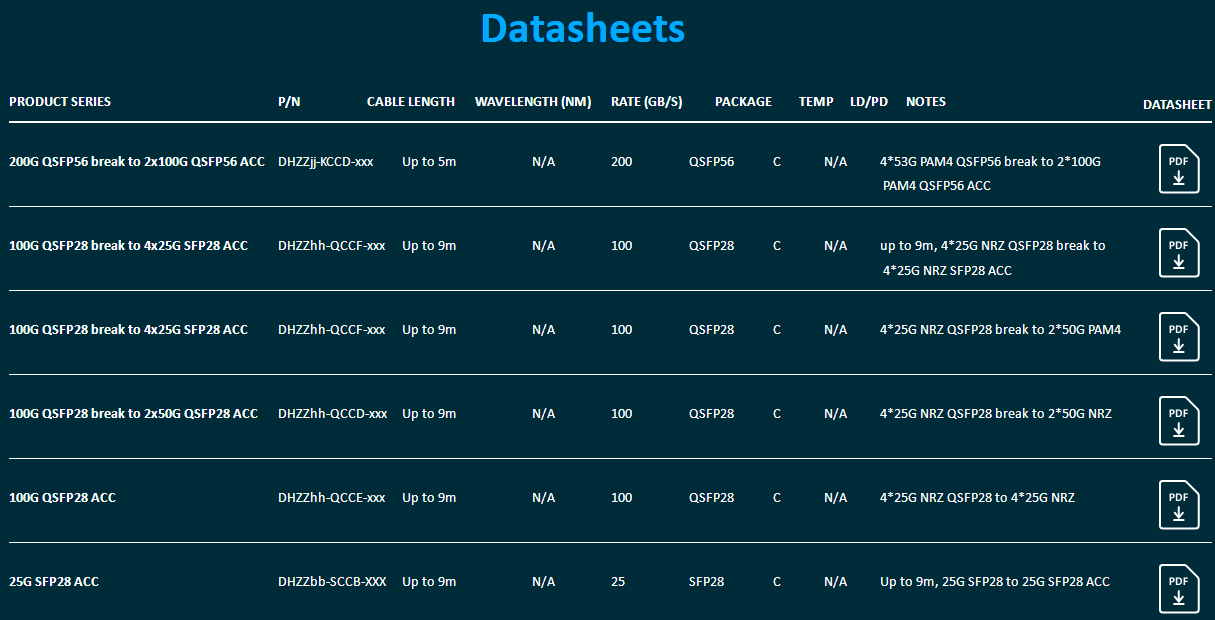Viewport: 1215px width, 620px height.
Task: Click note '4*25G NRZ QSFP28 to 4*25G NRZ'
Action: [x=977, y=497]
